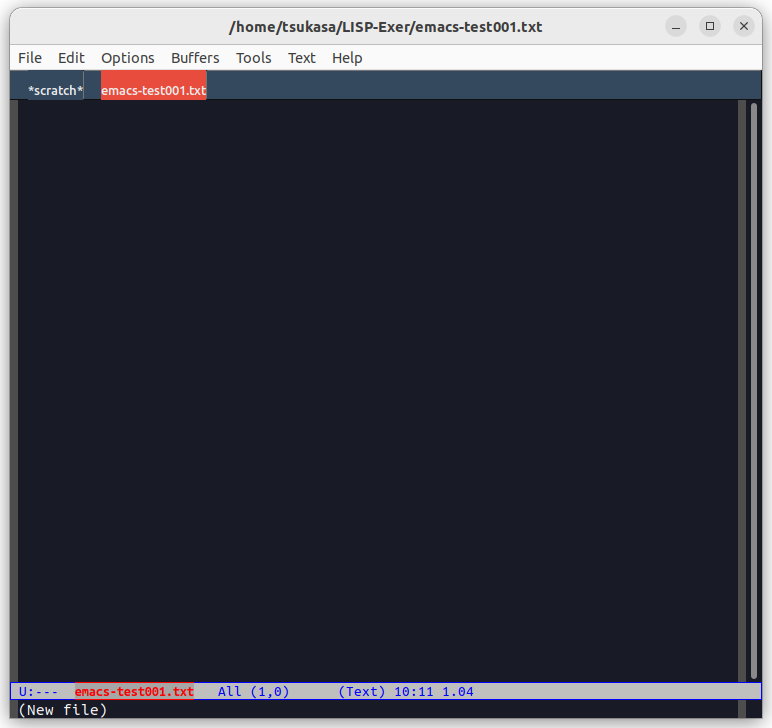Open the File menu

pos(30,58)
